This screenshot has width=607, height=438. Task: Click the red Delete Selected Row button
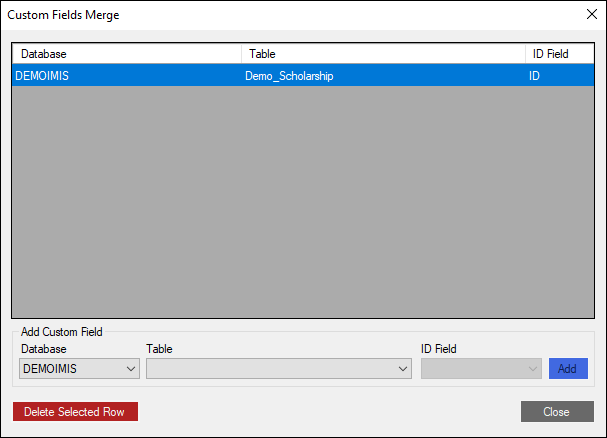tap(75, 412)
